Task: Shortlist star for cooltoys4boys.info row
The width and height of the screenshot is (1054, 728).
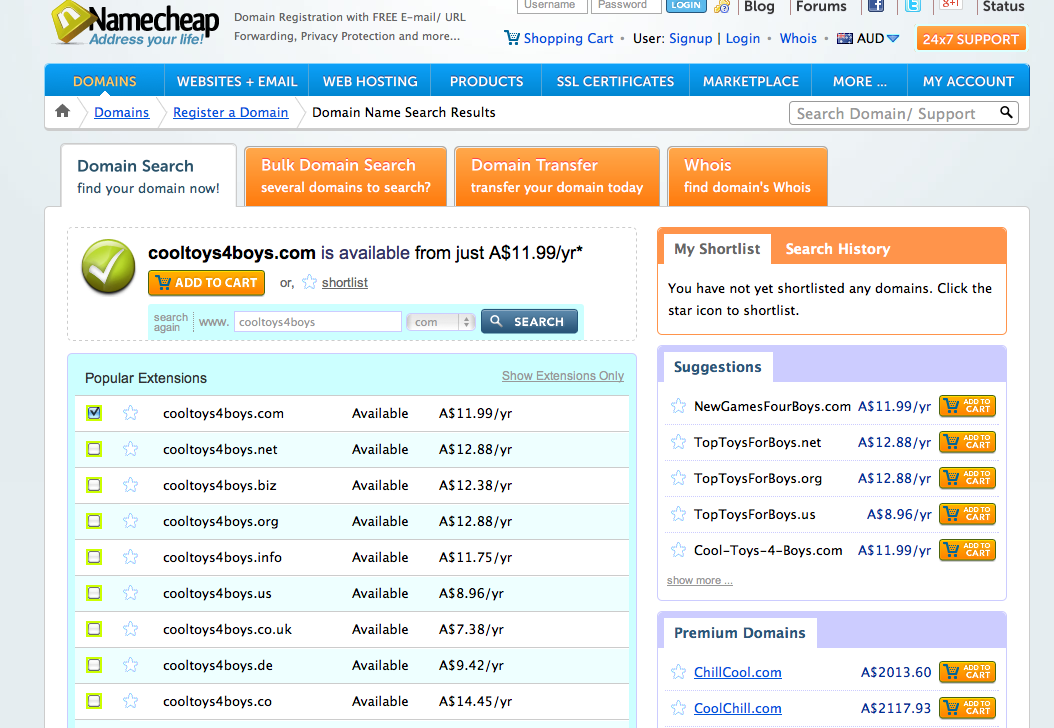Action: click(x=130, y=557)
